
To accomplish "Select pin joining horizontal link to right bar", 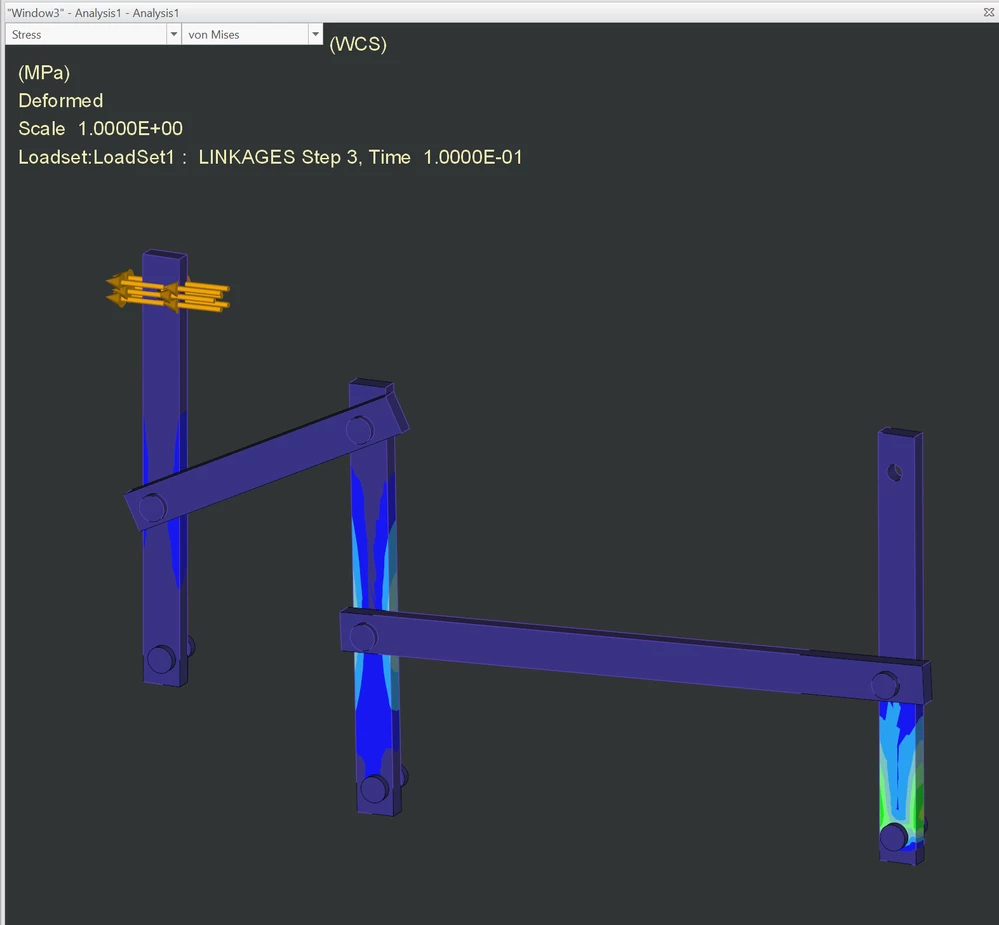I will tap(885, 685).
